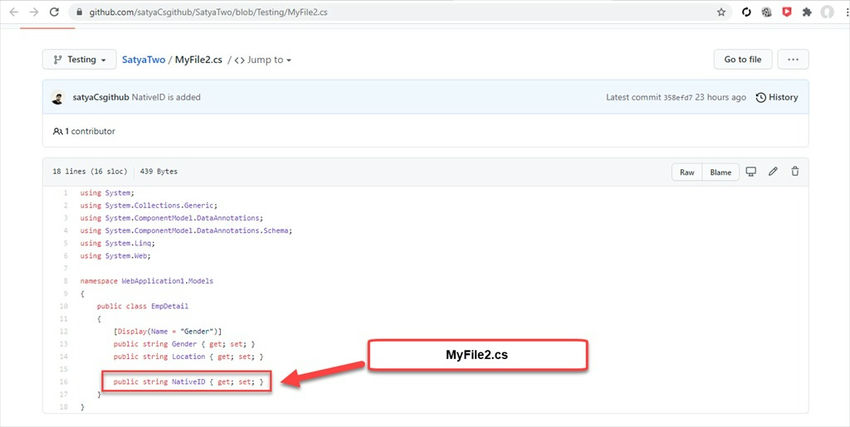View the file History

coord(777,98)
